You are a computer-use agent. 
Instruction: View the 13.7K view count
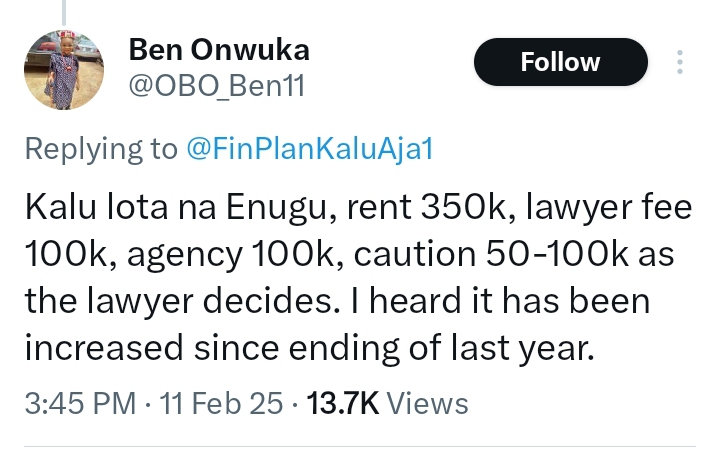click(342, 403)
